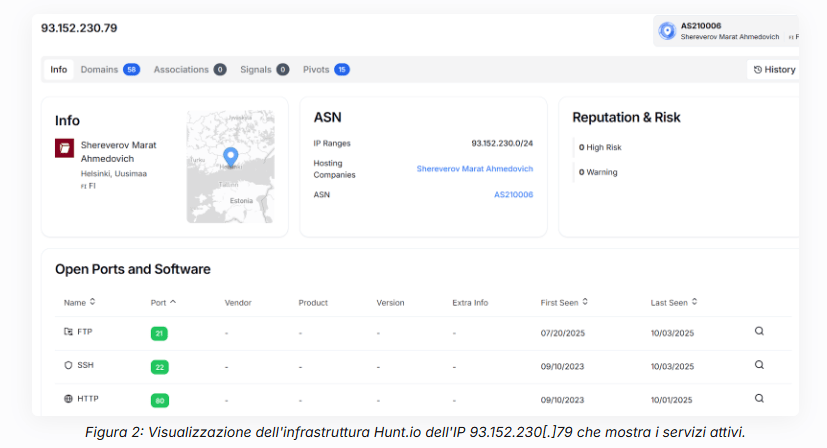The height and width of the screenshot is (448, 827).
Task: Click the FTP service icon
Action: [x=68, y=332]
